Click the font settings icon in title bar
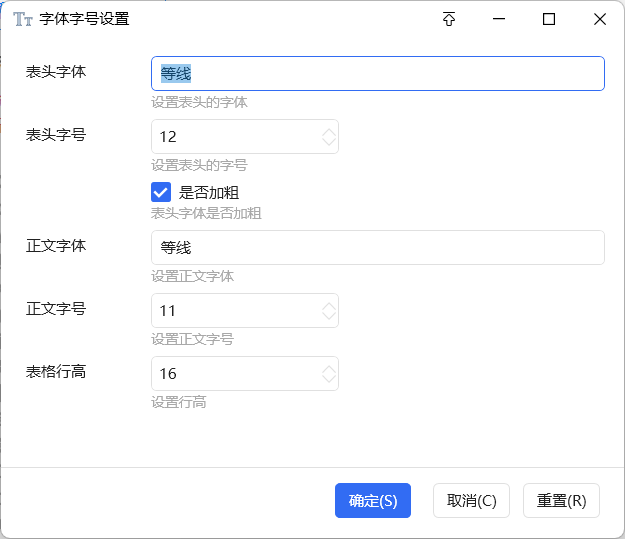The height and width of the screenshot is (539, 625). (23, 19)
